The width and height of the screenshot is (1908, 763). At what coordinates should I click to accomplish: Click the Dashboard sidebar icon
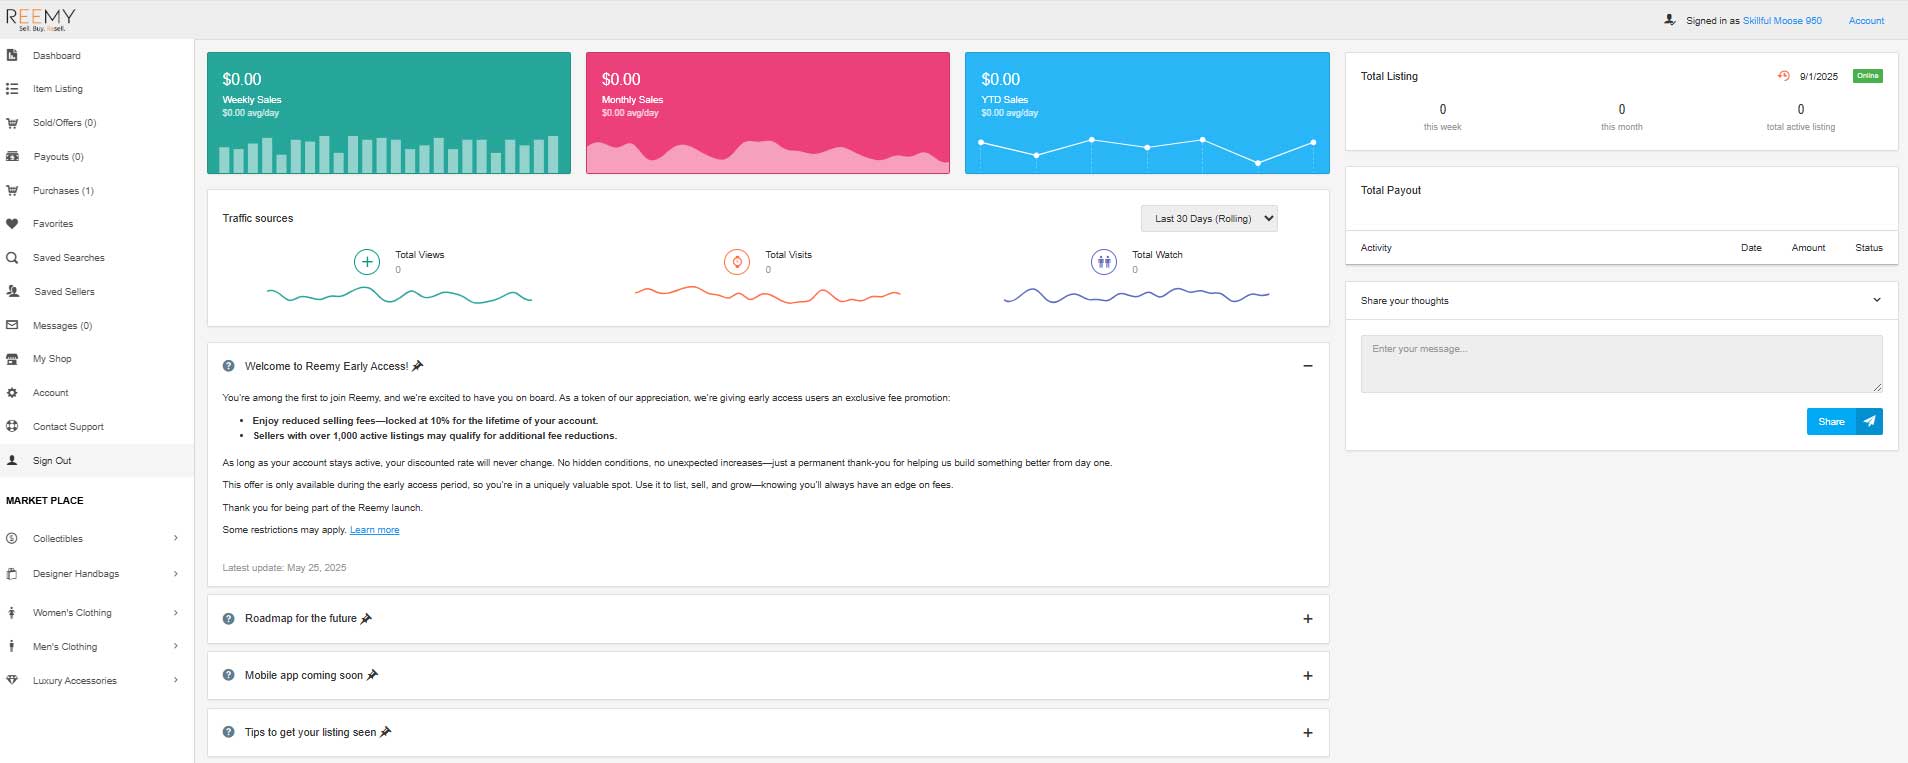[x=12, y=55]
